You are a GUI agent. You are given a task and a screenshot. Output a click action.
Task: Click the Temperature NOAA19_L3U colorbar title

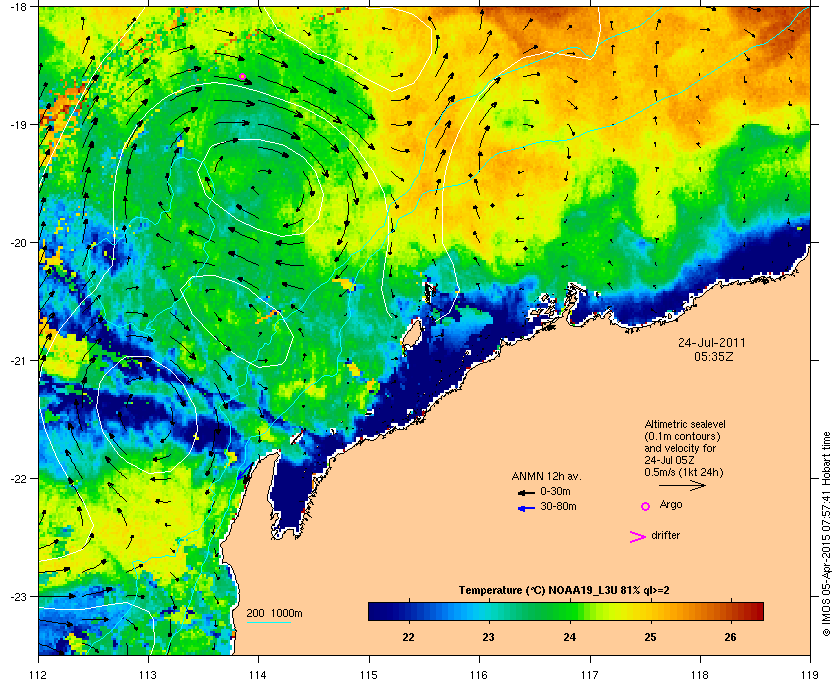tap(564, 591)
